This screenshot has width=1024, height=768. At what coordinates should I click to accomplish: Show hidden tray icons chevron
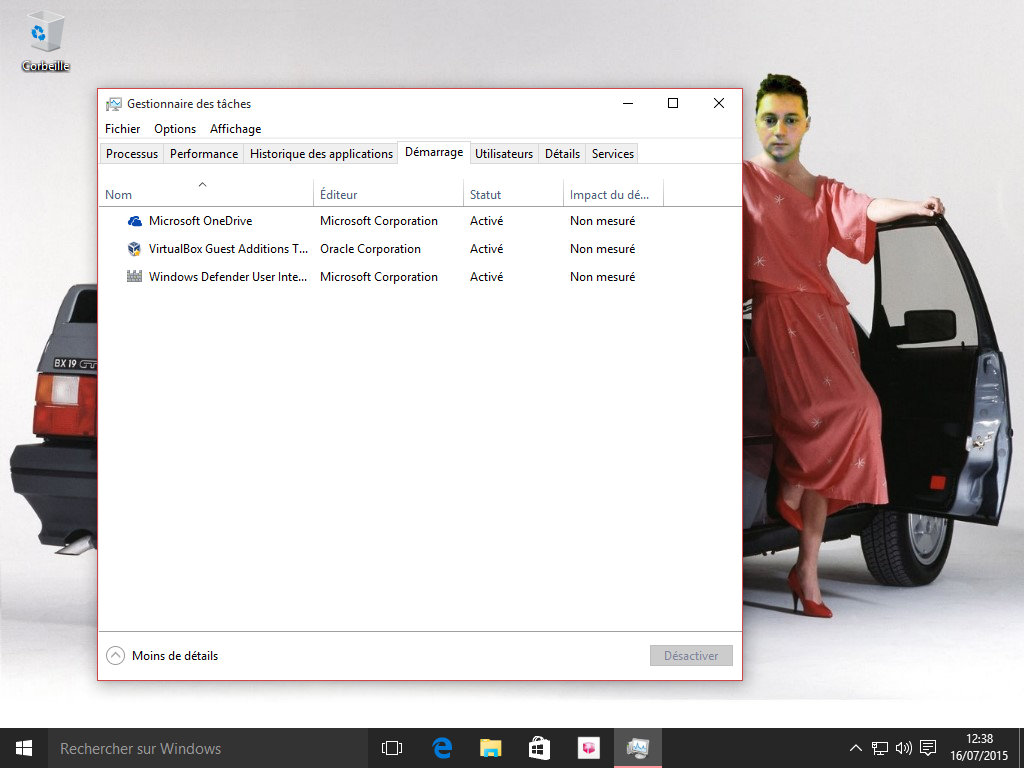[856, 748]
